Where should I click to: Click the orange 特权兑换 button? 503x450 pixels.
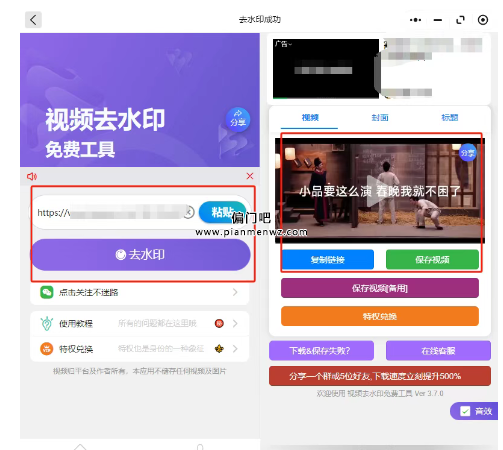[380, 316]
